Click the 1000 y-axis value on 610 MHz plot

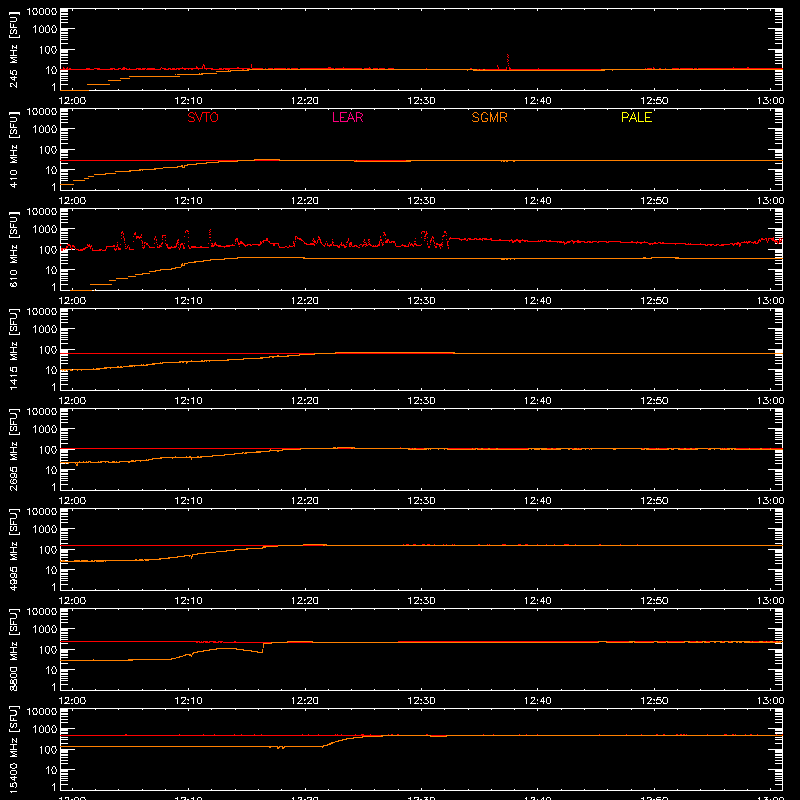pos(45,230)
